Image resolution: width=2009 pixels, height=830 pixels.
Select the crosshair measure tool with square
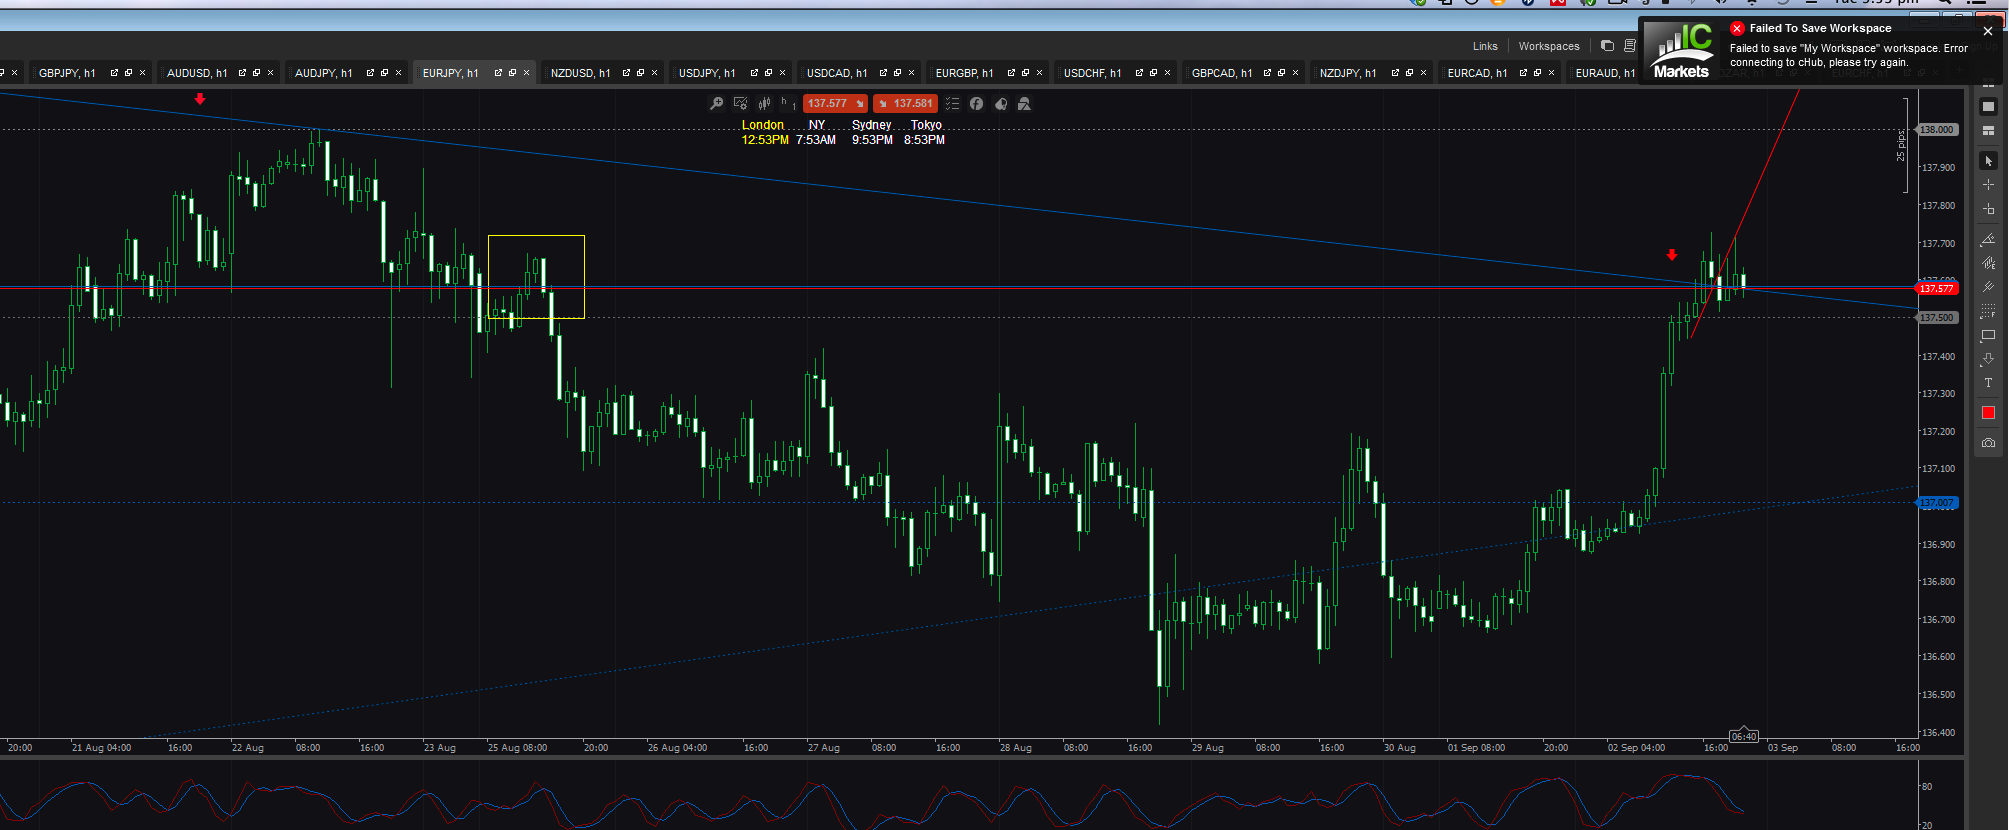1988,209
